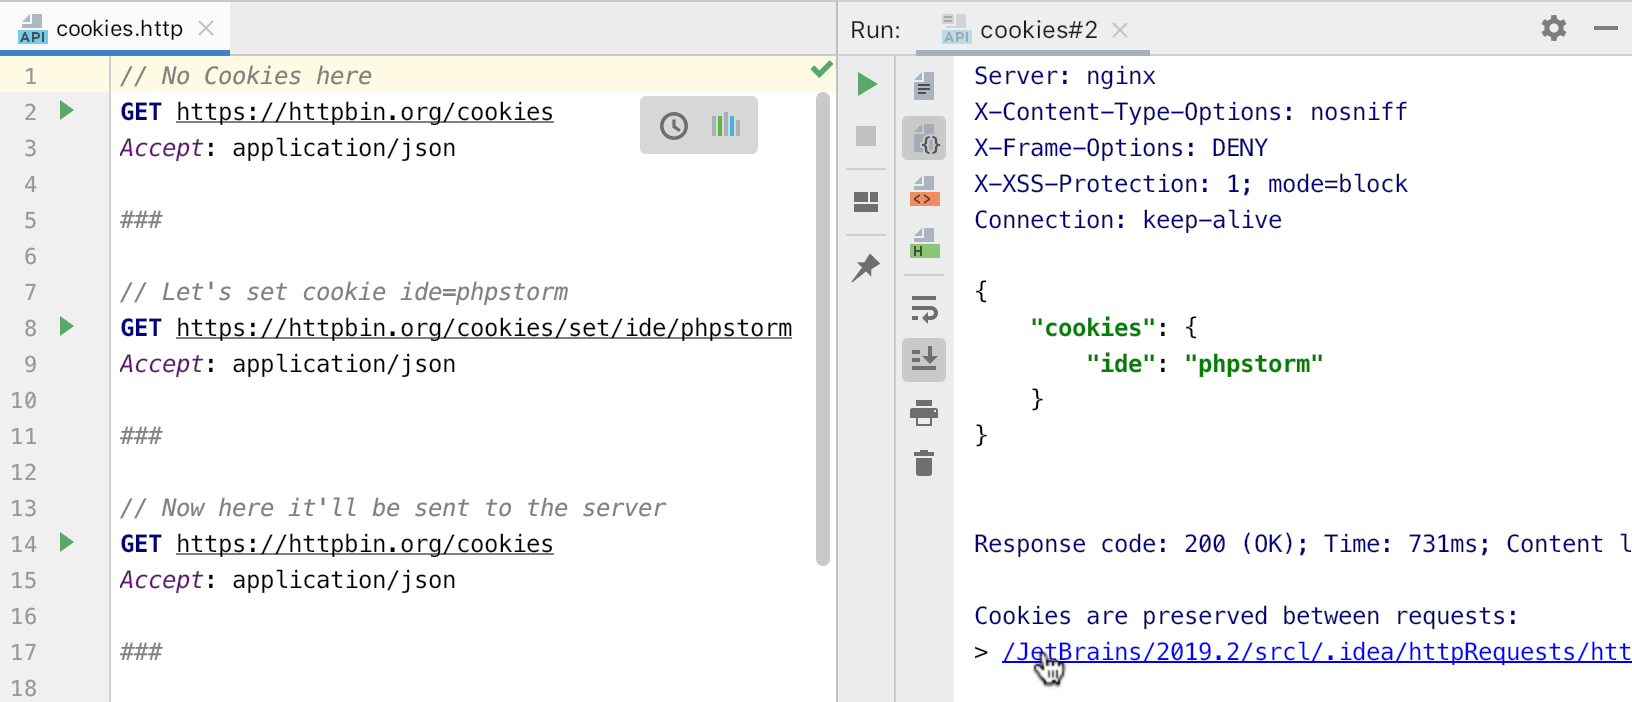1632x702 pixels.
Task: Close the cookies.http editor tab
Action: pos(206,28)
